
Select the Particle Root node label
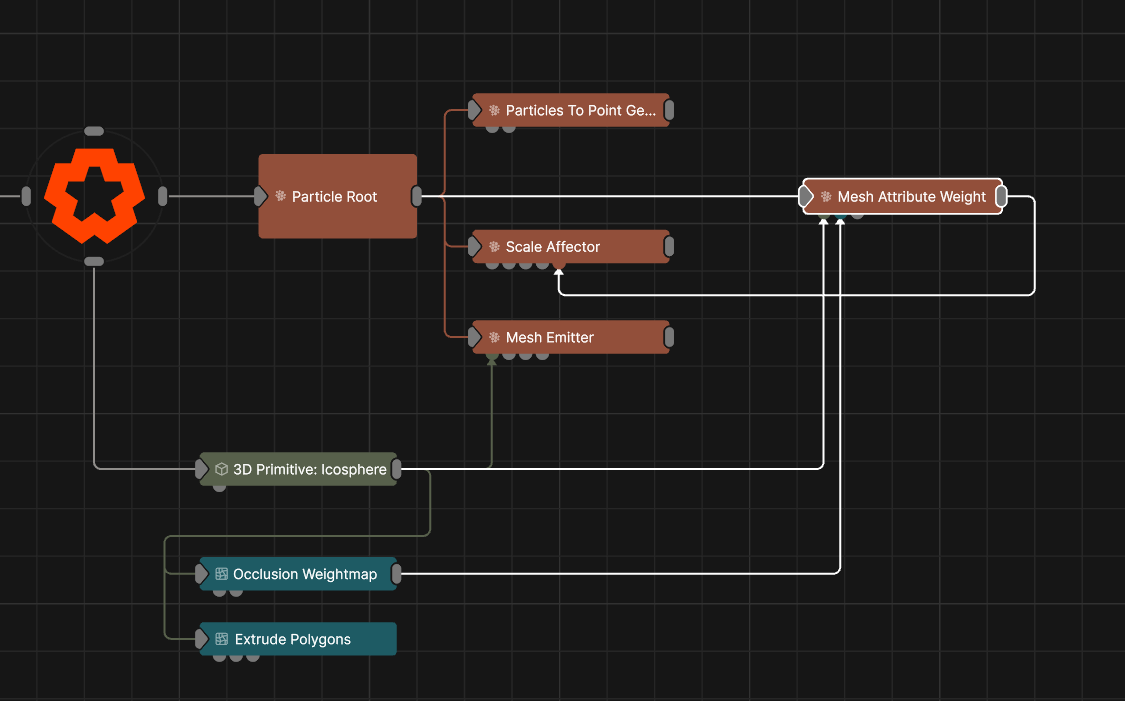(334, 197)
